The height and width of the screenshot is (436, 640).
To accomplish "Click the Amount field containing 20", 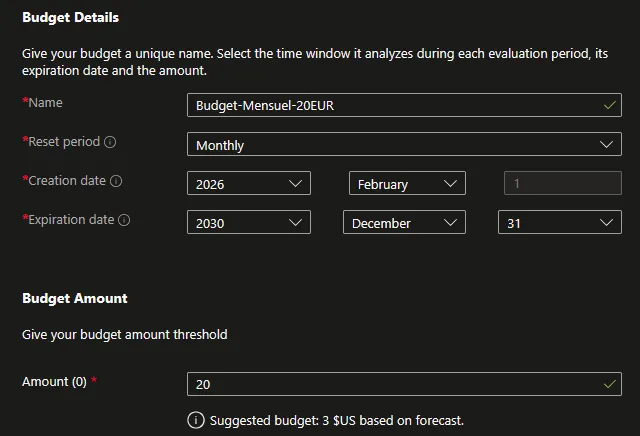I will click(x=404, y=384).
